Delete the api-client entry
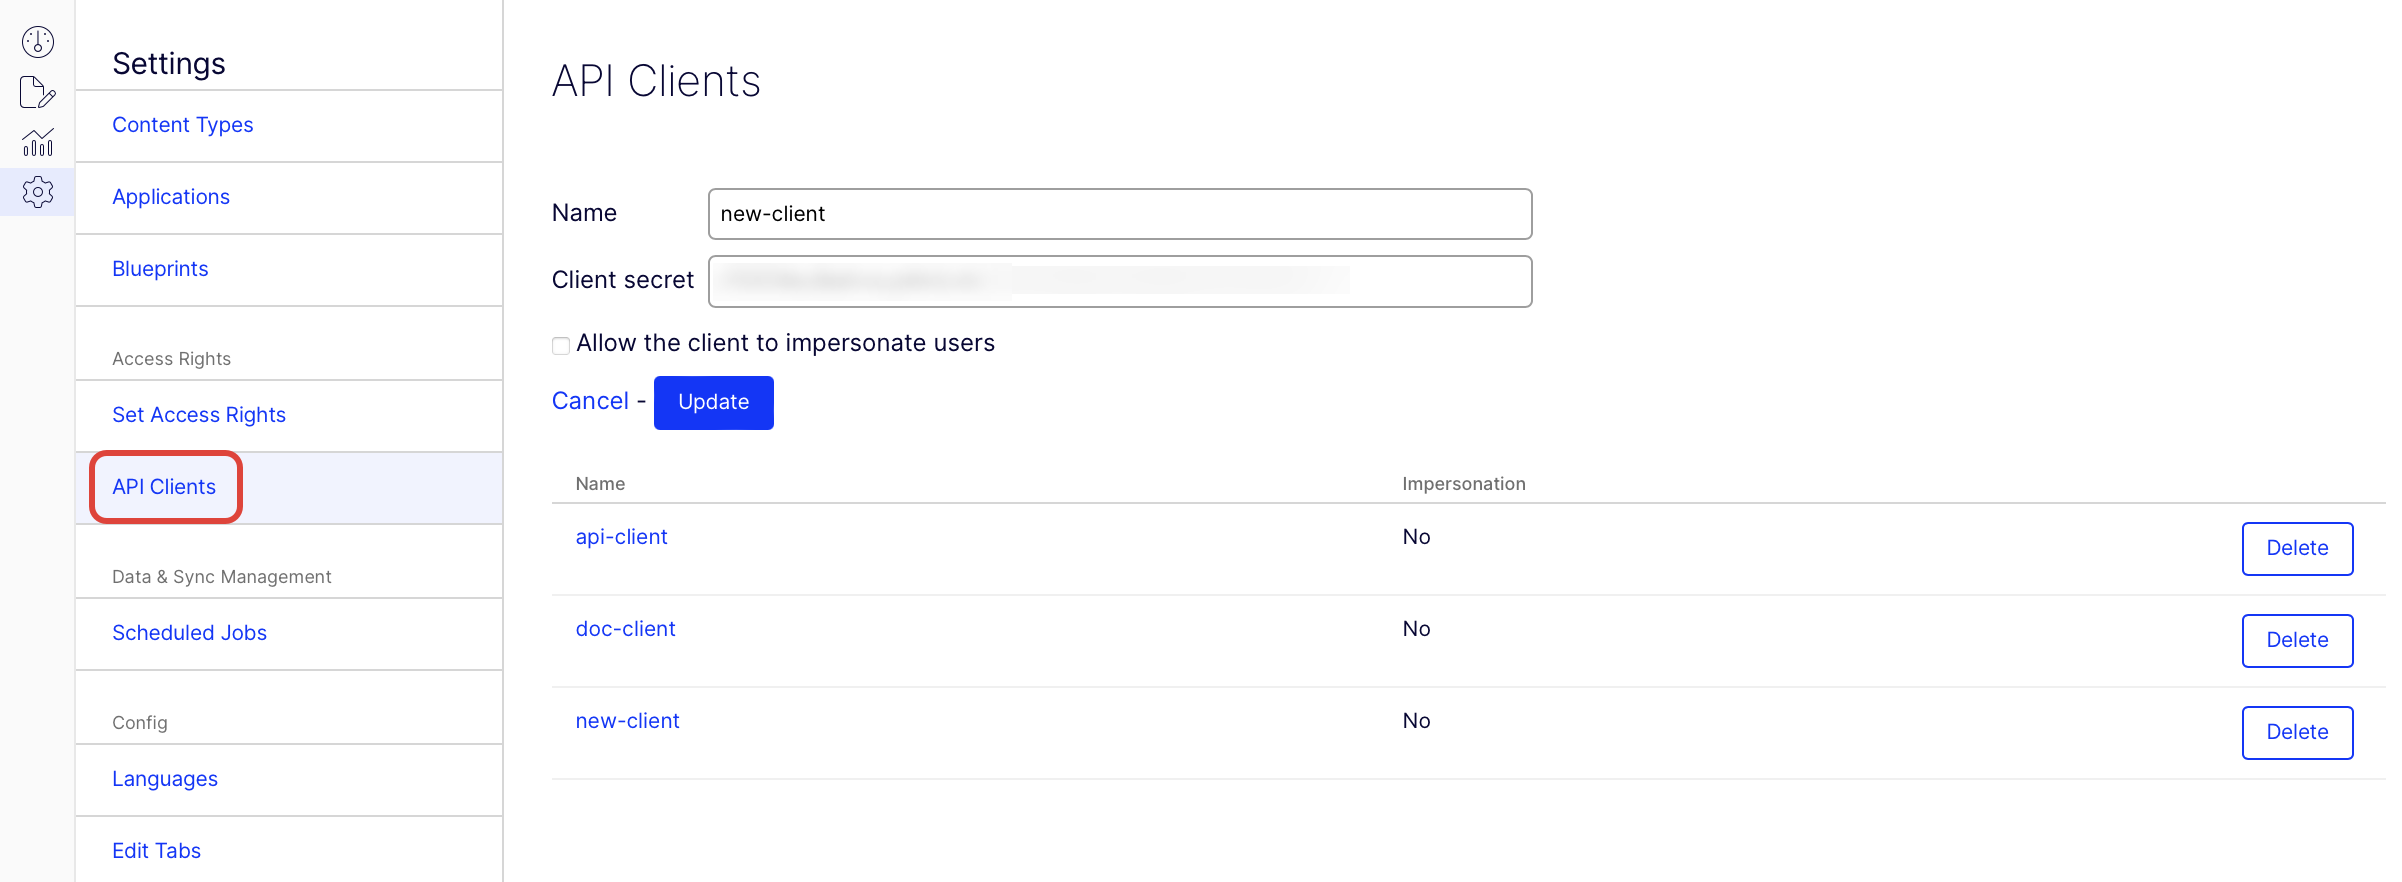 [x=2296, y=549]
